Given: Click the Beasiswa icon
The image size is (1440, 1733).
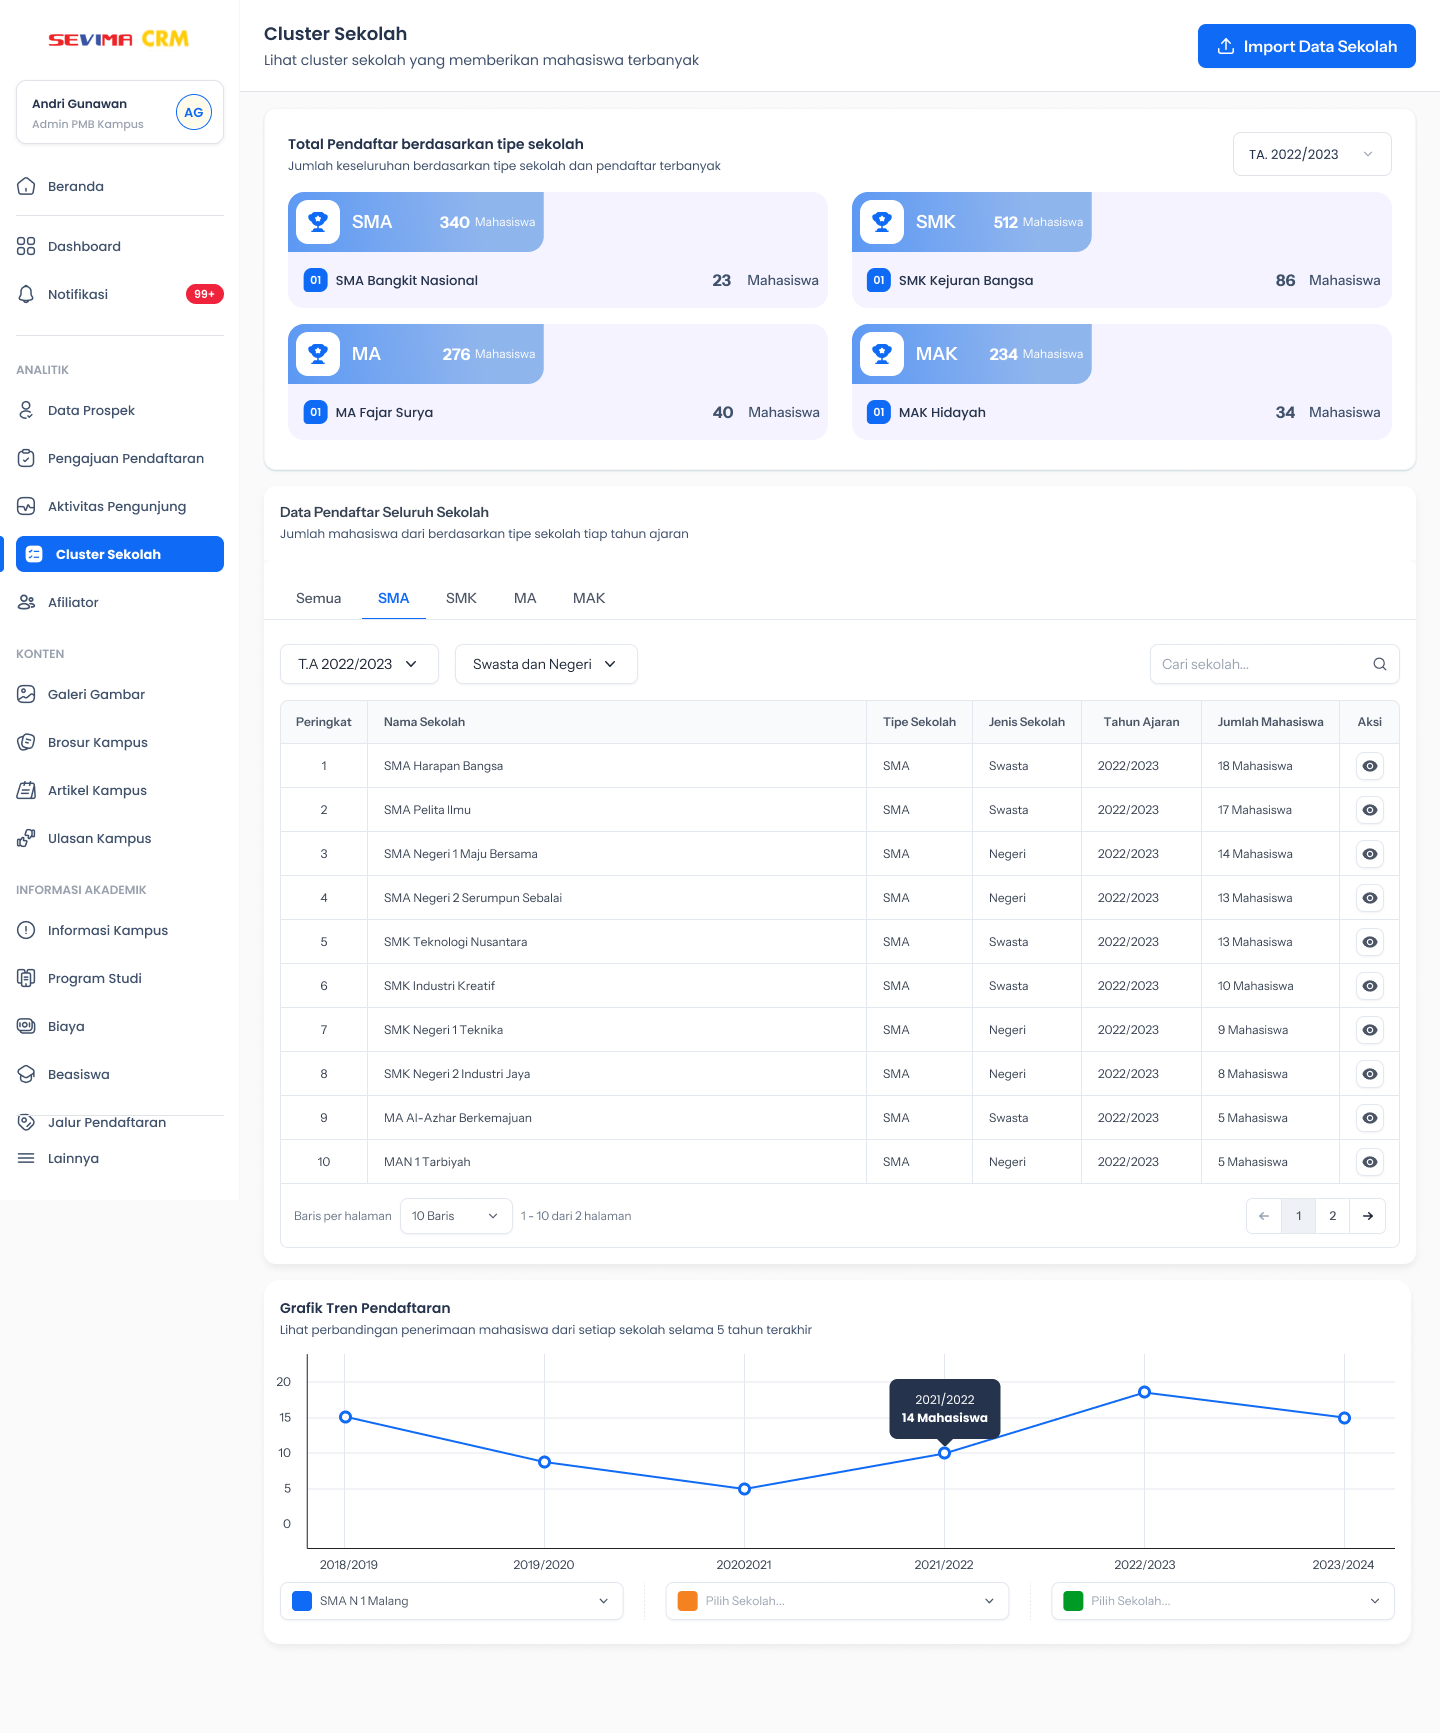Looking at the screenshot, I should tap(26, 1074).
